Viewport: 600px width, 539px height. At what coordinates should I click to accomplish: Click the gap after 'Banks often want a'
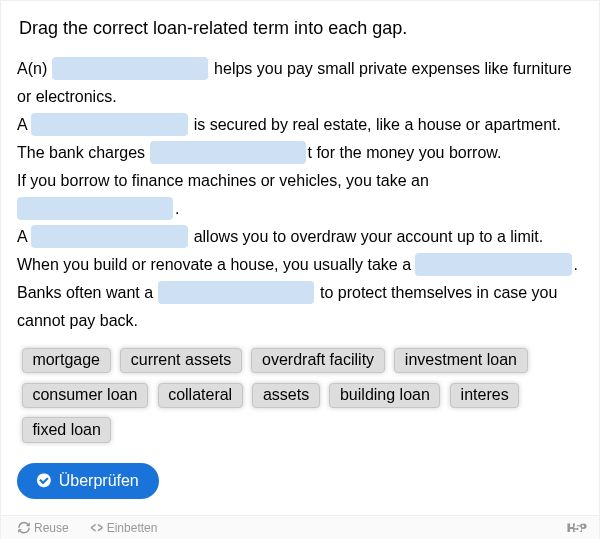click(236, 293)
